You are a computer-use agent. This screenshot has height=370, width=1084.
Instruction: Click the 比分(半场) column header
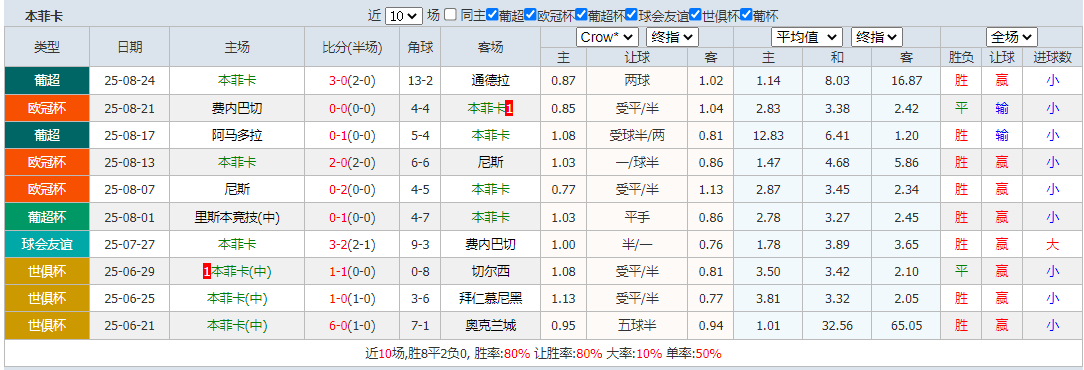point(352,47)
